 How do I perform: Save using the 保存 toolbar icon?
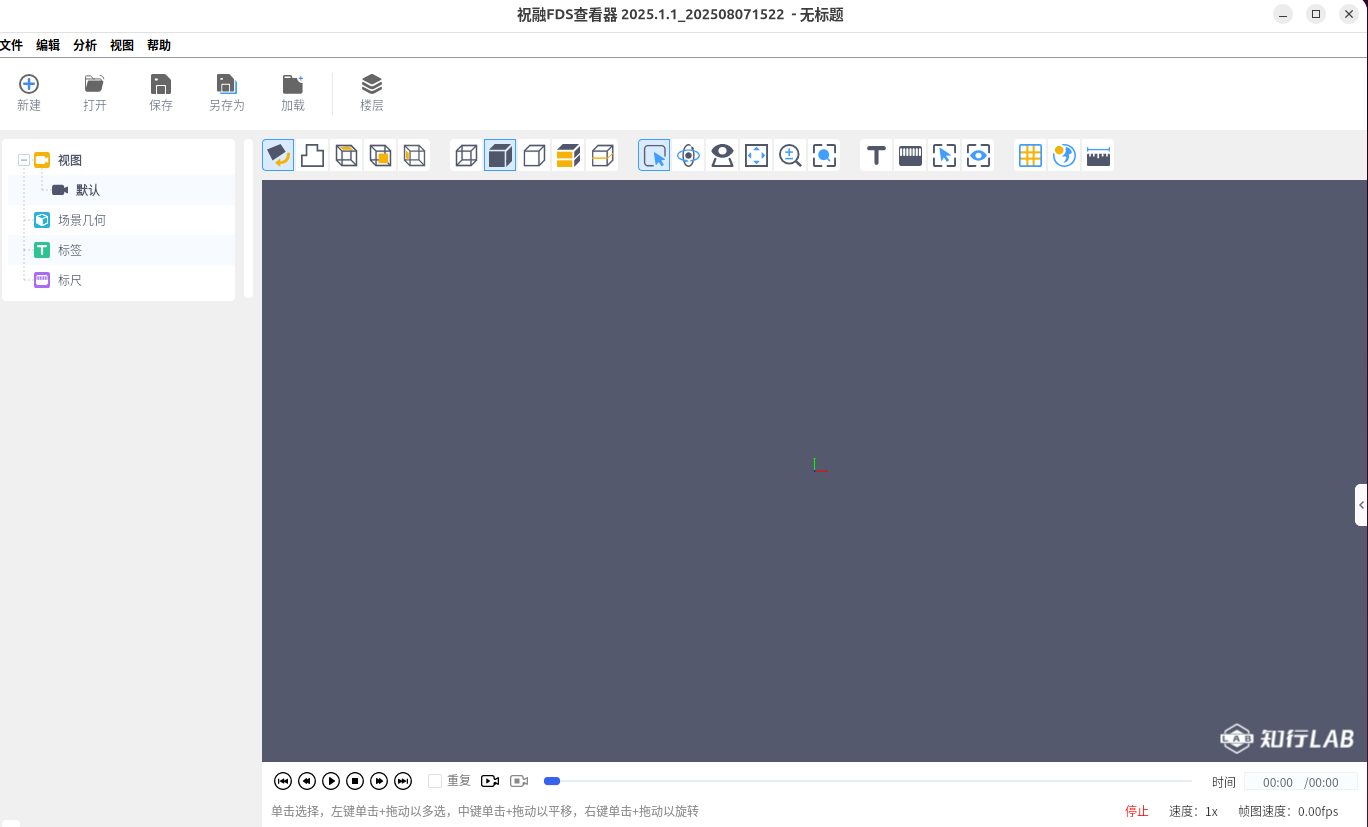coord(161,92)
